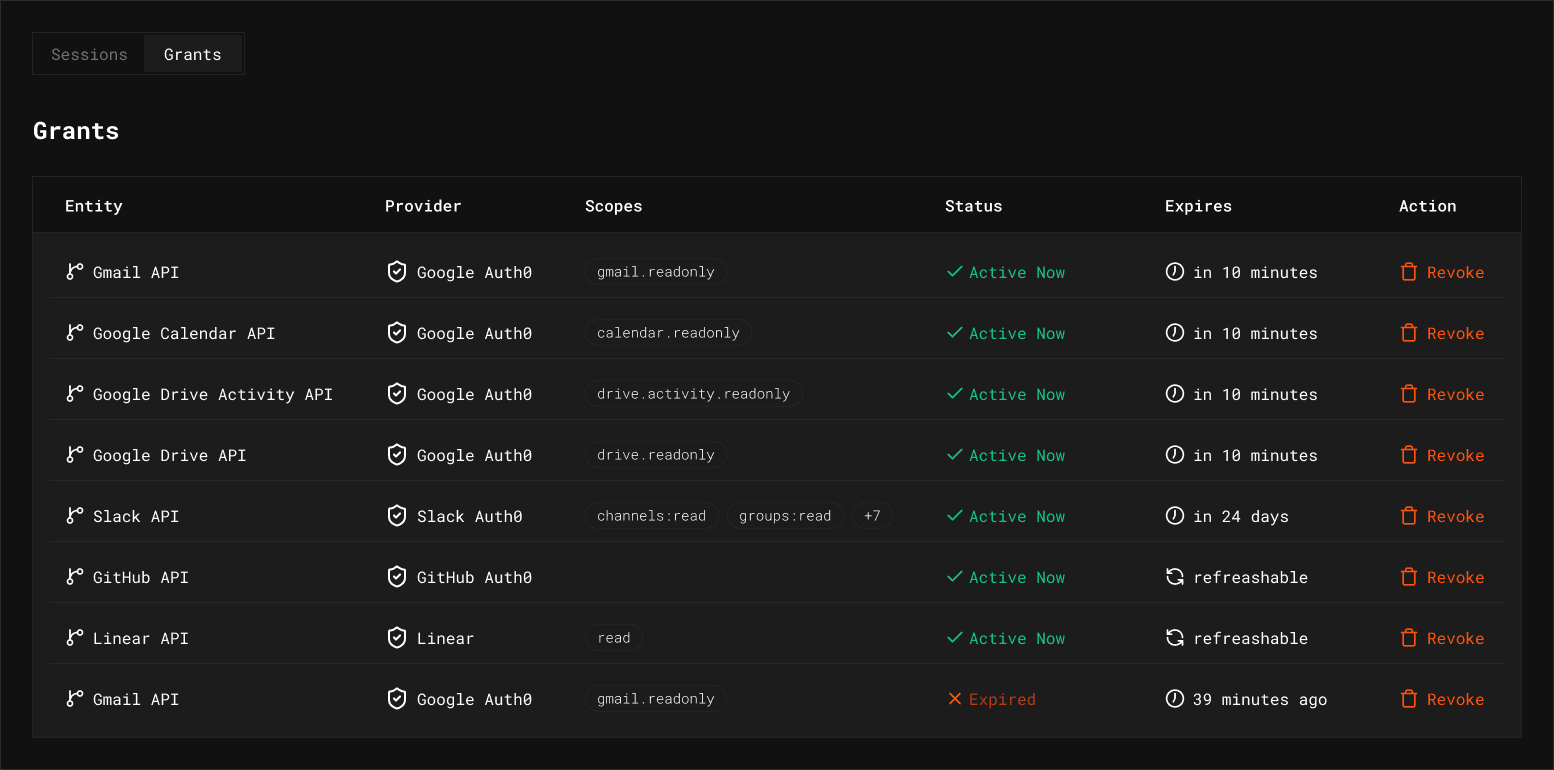Switch to the Sessions tab
1554x770 pixels.
coord(89,55)
